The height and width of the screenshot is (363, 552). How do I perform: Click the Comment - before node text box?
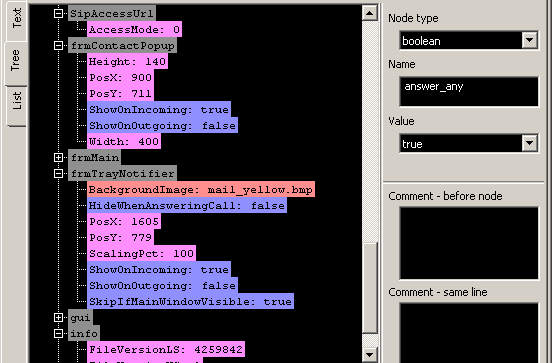click(x=469, y=243)
